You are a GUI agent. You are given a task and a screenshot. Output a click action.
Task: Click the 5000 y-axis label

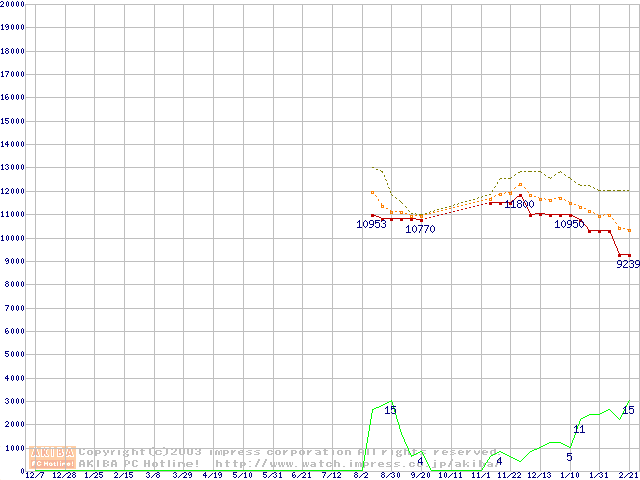[15, 355]
